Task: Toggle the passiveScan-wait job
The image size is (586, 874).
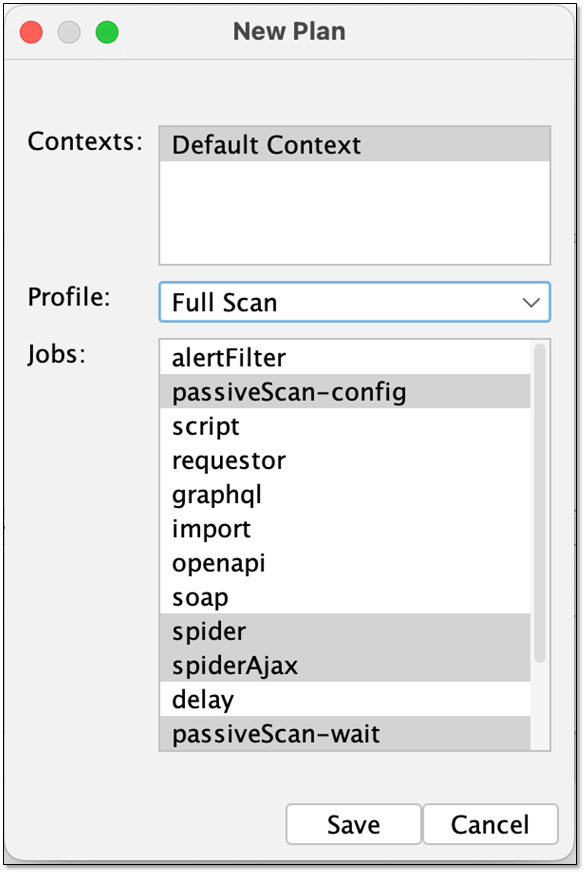Action: click(345, 734)
